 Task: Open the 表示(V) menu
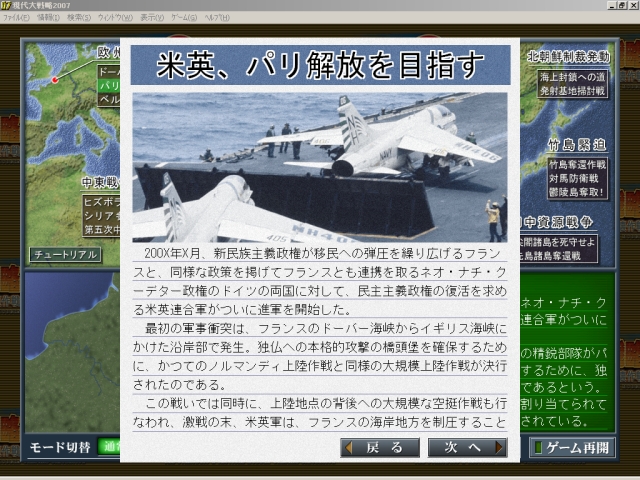tap(152, 18)
